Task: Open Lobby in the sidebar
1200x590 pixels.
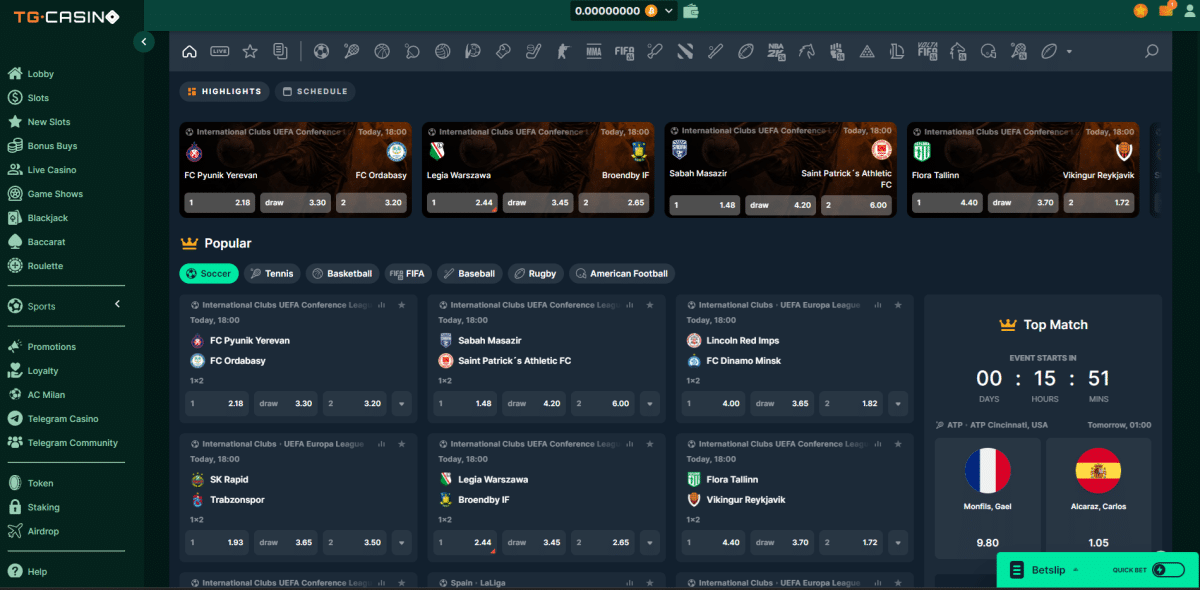Action: [x=40, y=74]
